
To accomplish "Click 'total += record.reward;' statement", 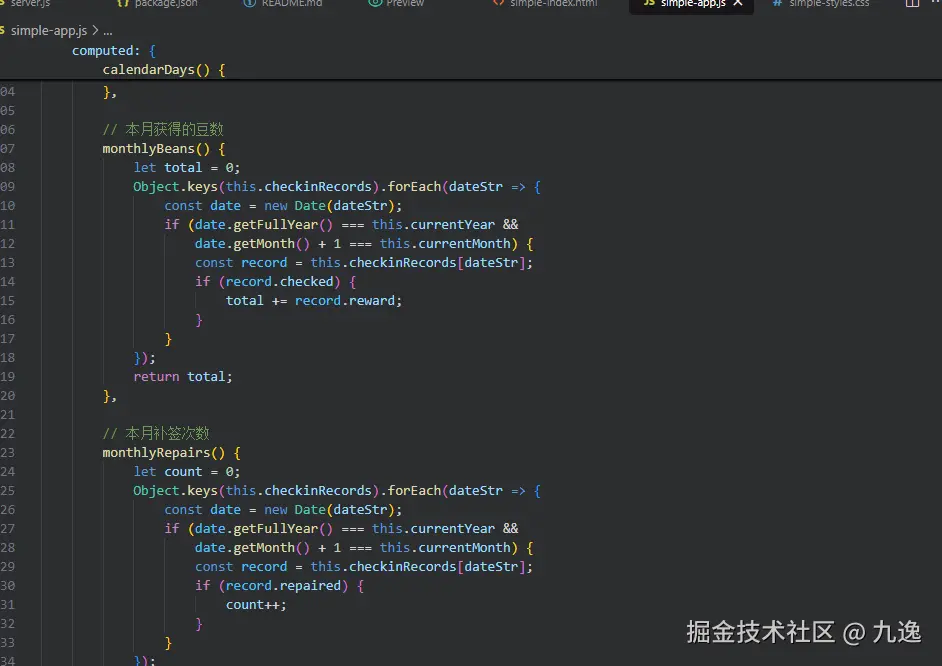I will click(x=314, y=300).
